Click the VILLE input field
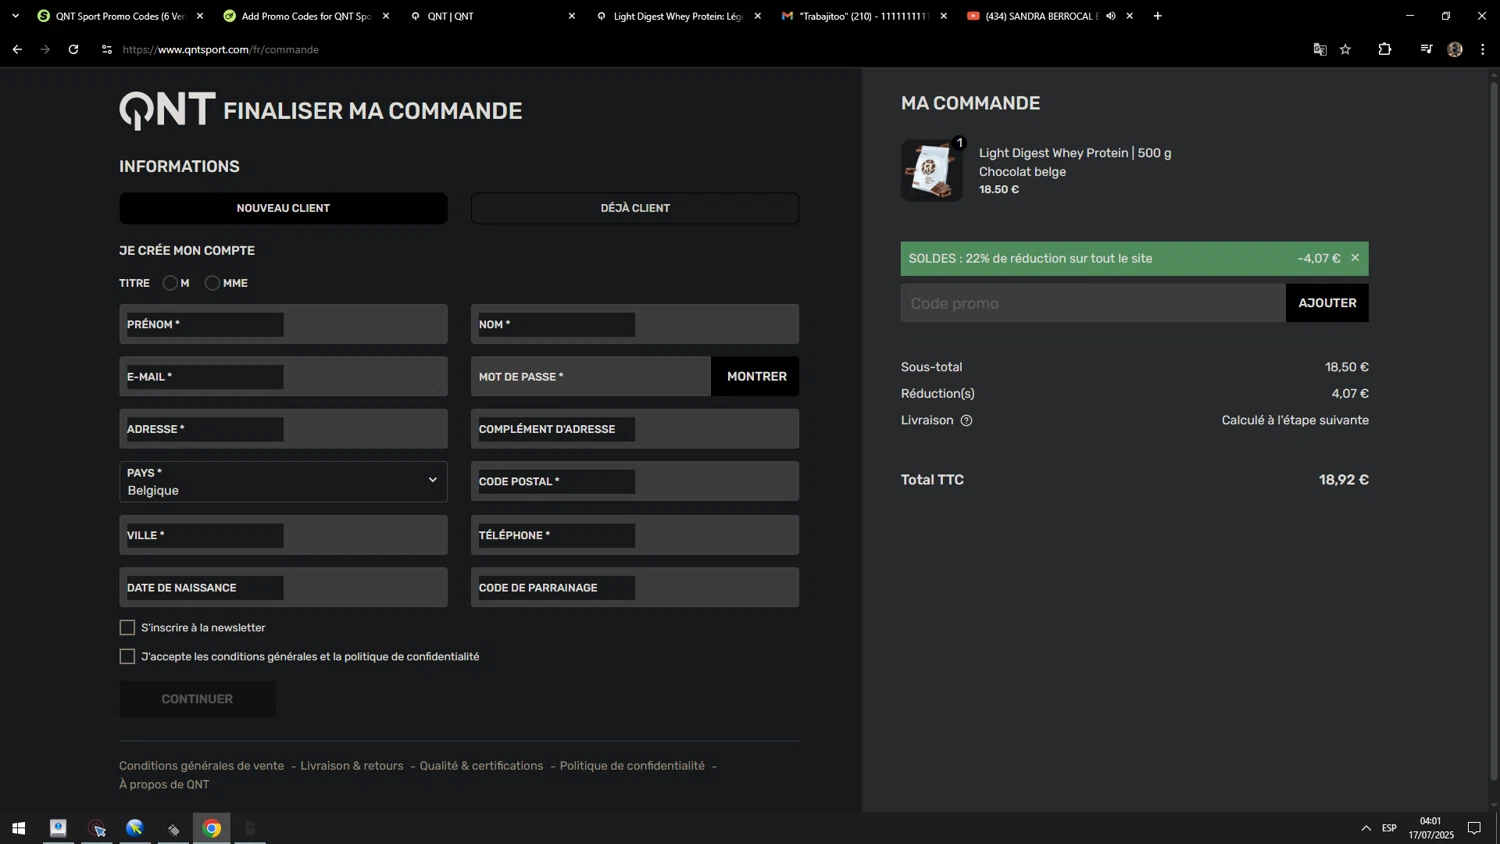This screenshot has height=844, width=1500. point(283,535)
